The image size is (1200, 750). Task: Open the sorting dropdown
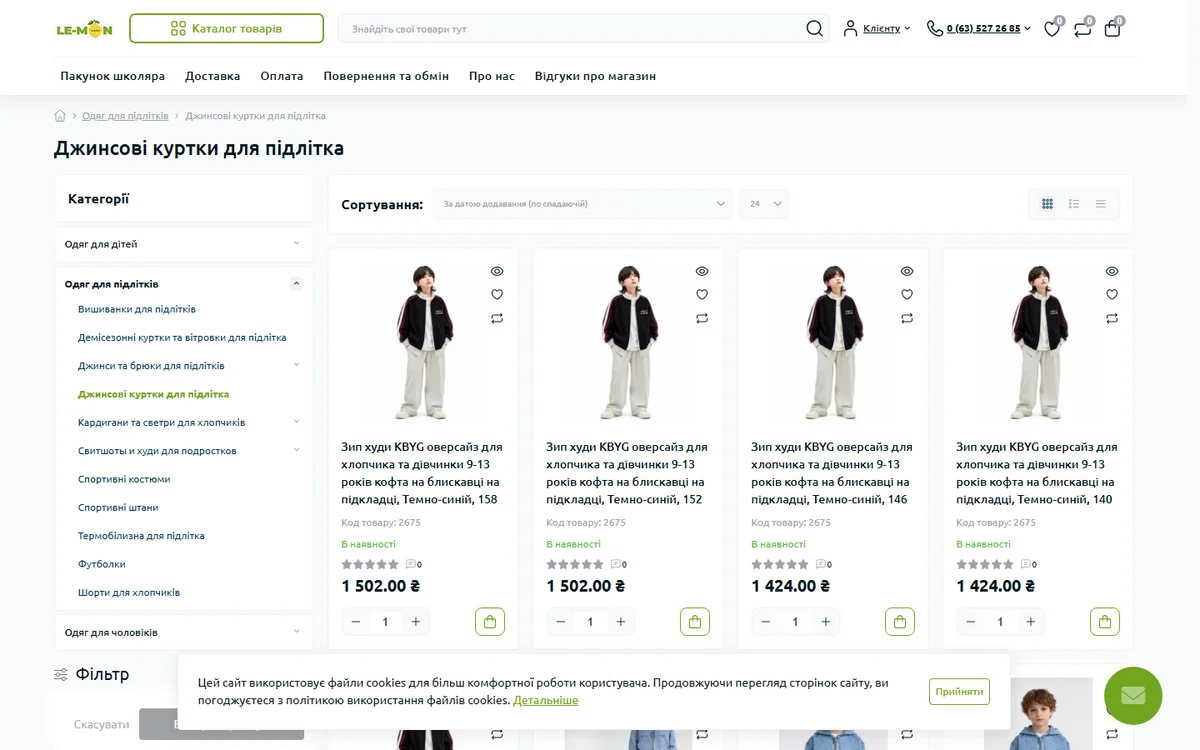[x=583, y=204]
